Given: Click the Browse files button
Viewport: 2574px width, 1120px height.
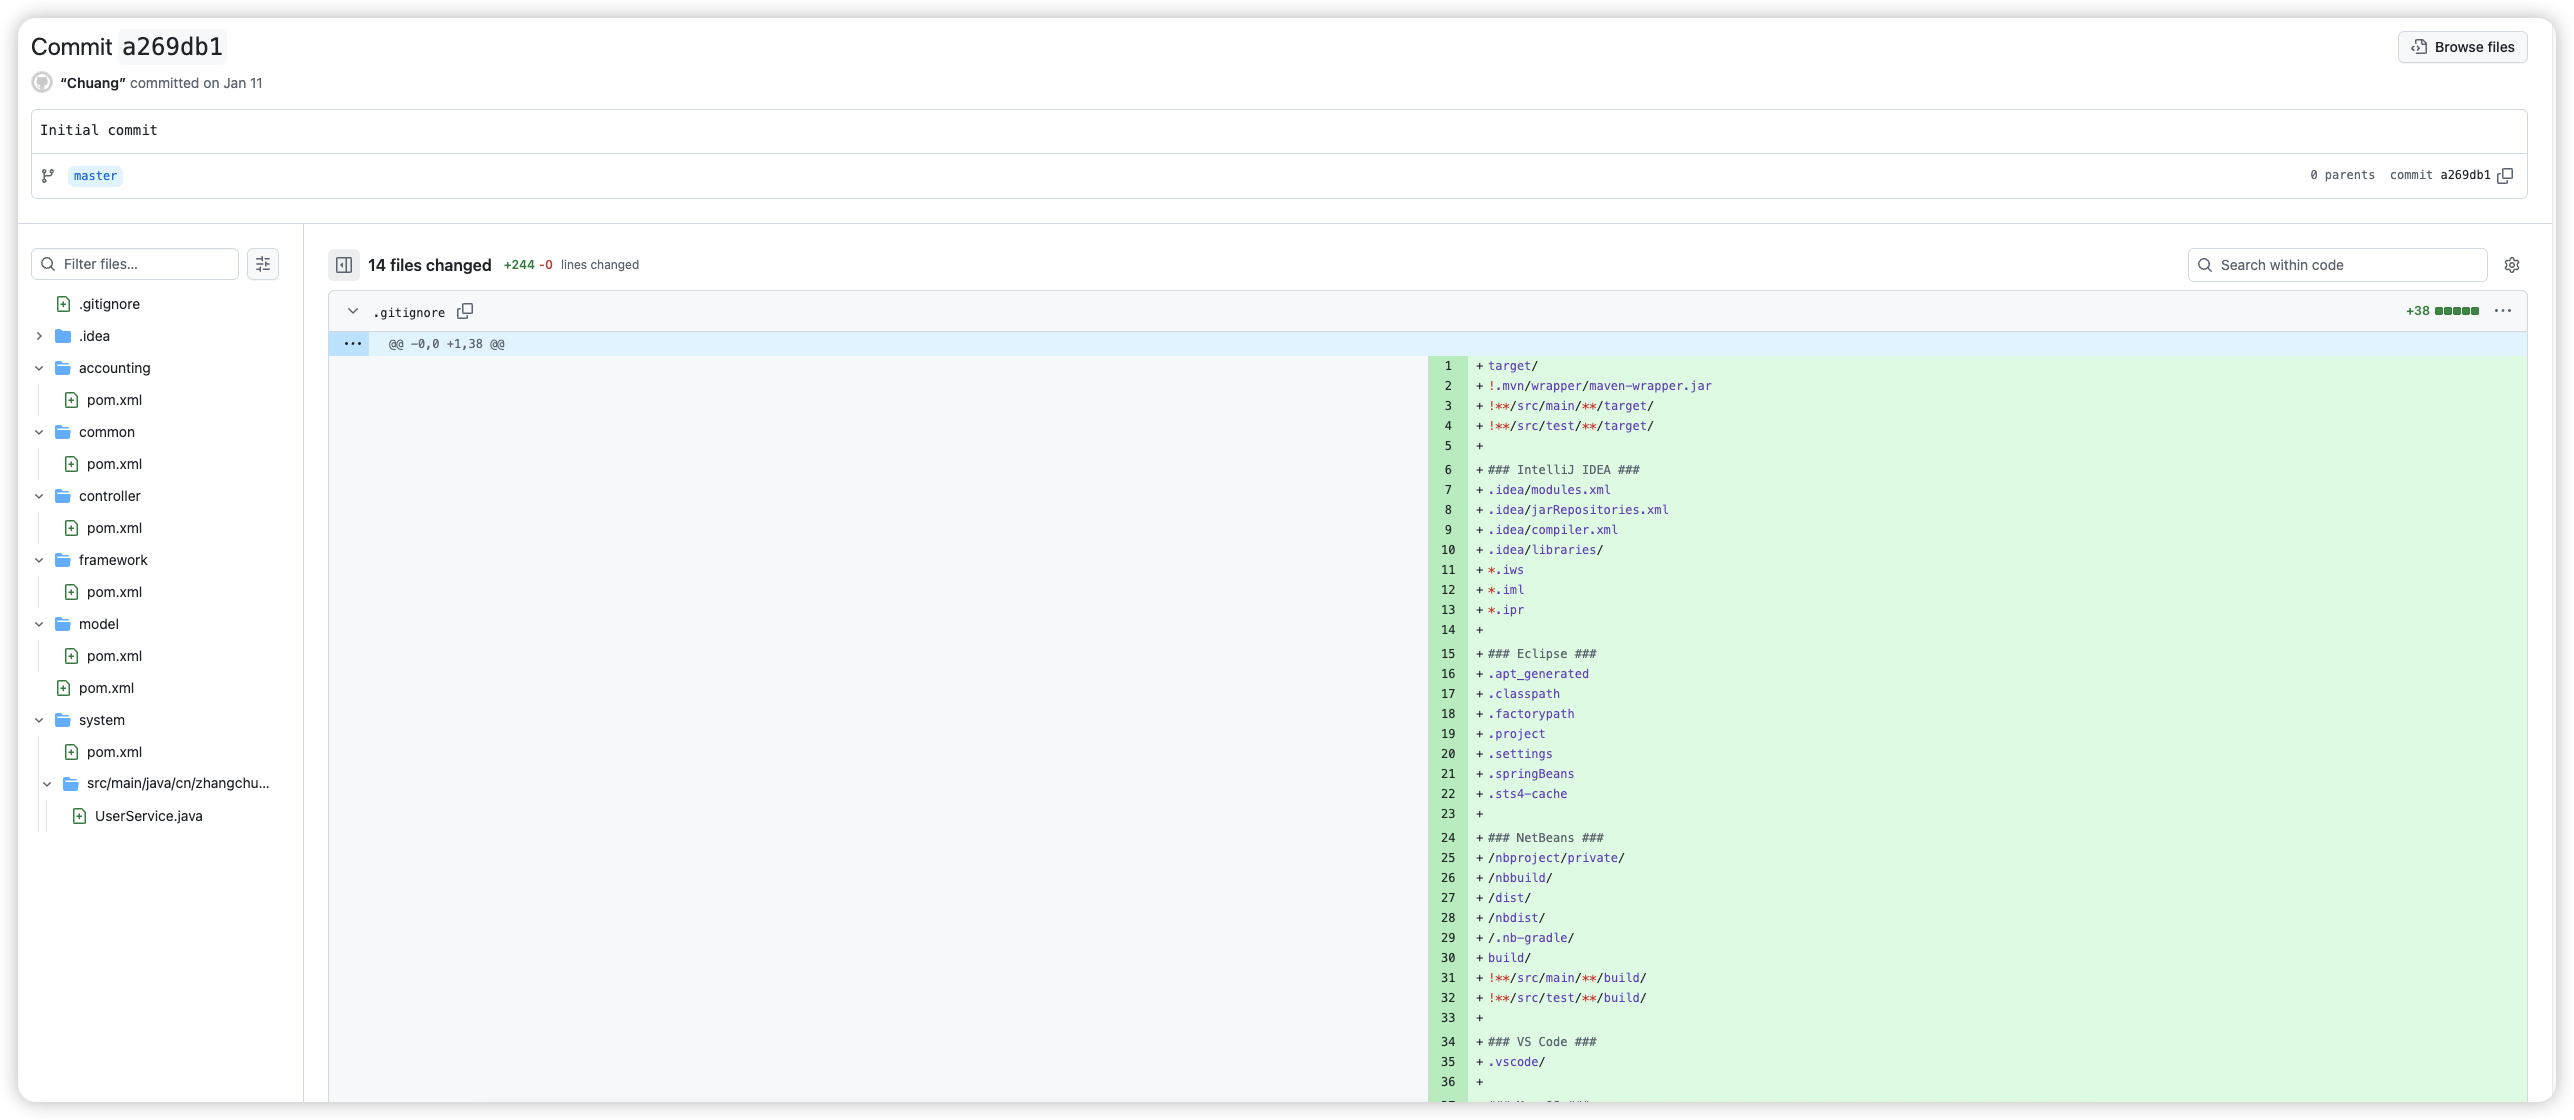Looking at the screenshot, I should 2462,47.
